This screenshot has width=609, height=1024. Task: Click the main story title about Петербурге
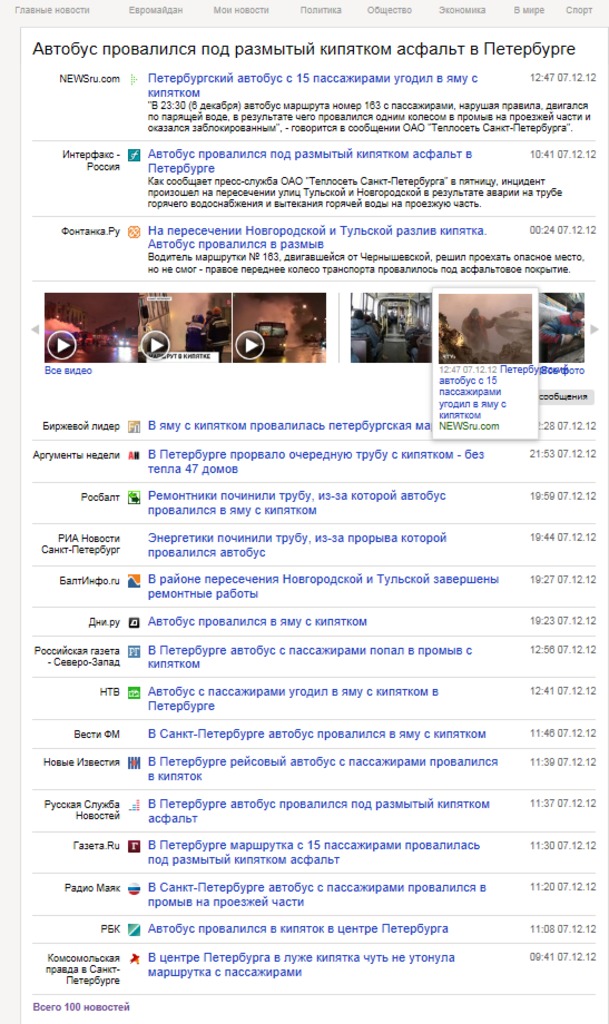click(304, 49)
